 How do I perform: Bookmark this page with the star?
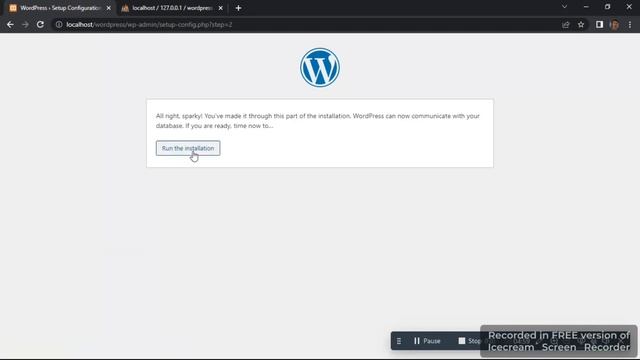pos(581,24)
